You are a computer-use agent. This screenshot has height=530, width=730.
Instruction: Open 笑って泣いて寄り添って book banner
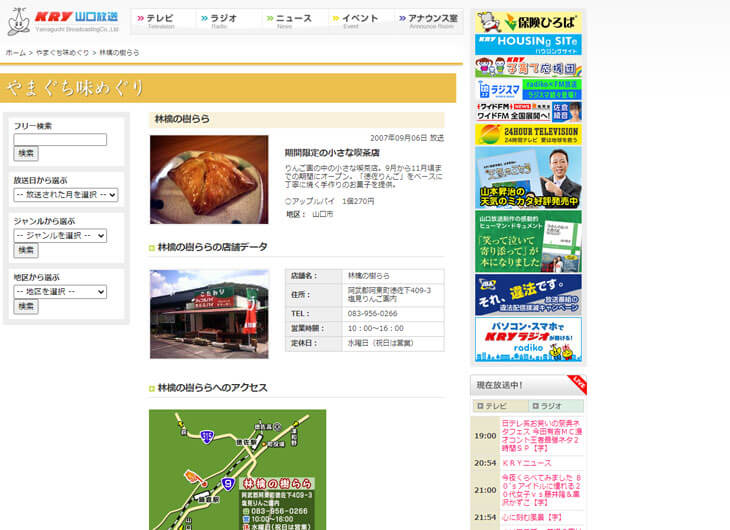point(528,241)
